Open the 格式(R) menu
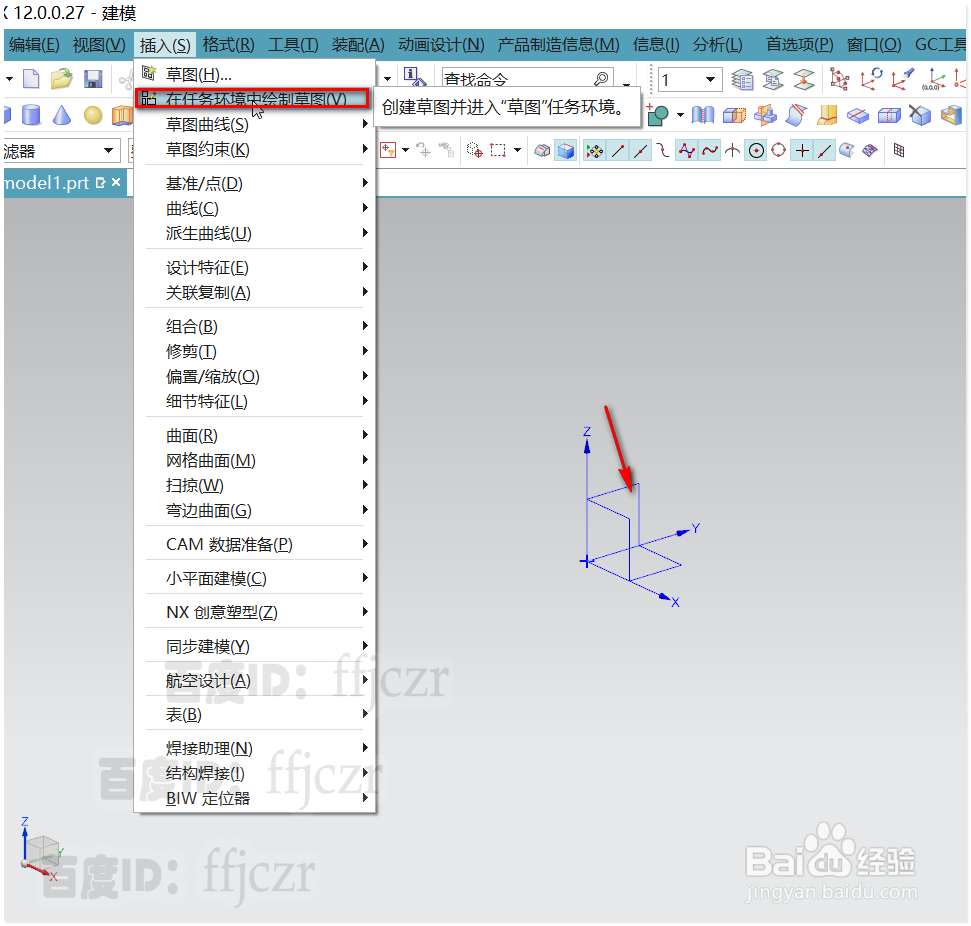 point(228,45)
